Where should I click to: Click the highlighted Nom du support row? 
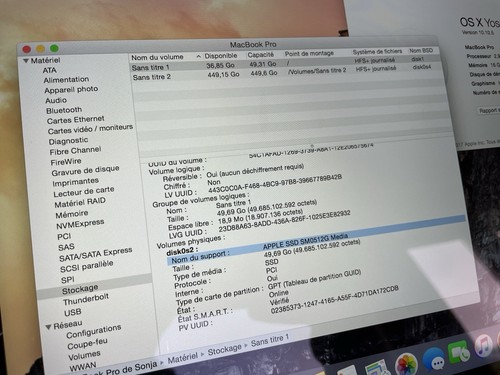point(316,239)
